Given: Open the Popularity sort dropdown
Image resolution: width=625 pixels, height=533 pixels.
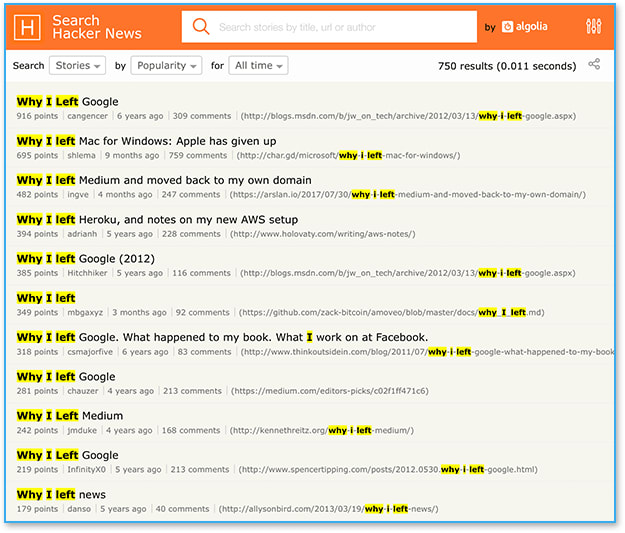Looking at the screenshot, I should click(x=166, y=65).
